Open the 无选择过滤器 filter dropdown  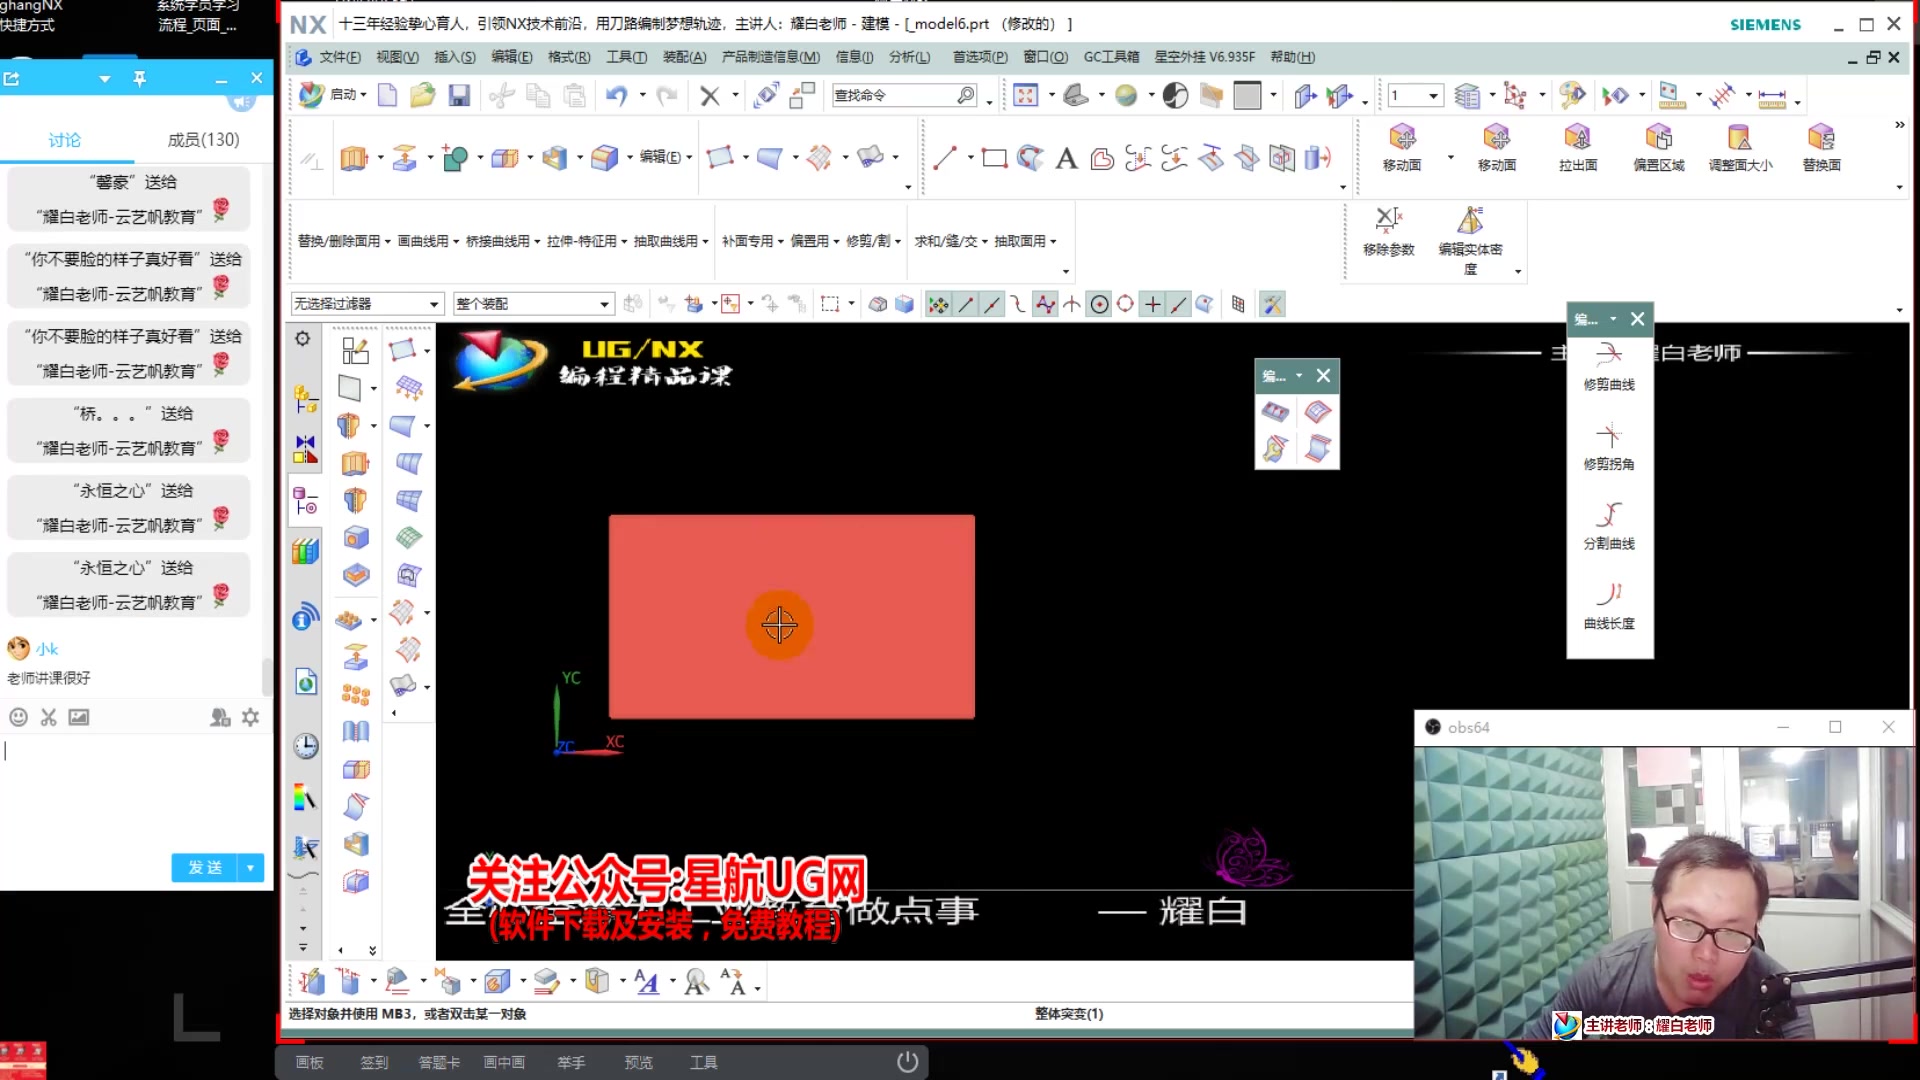point(434,303)
